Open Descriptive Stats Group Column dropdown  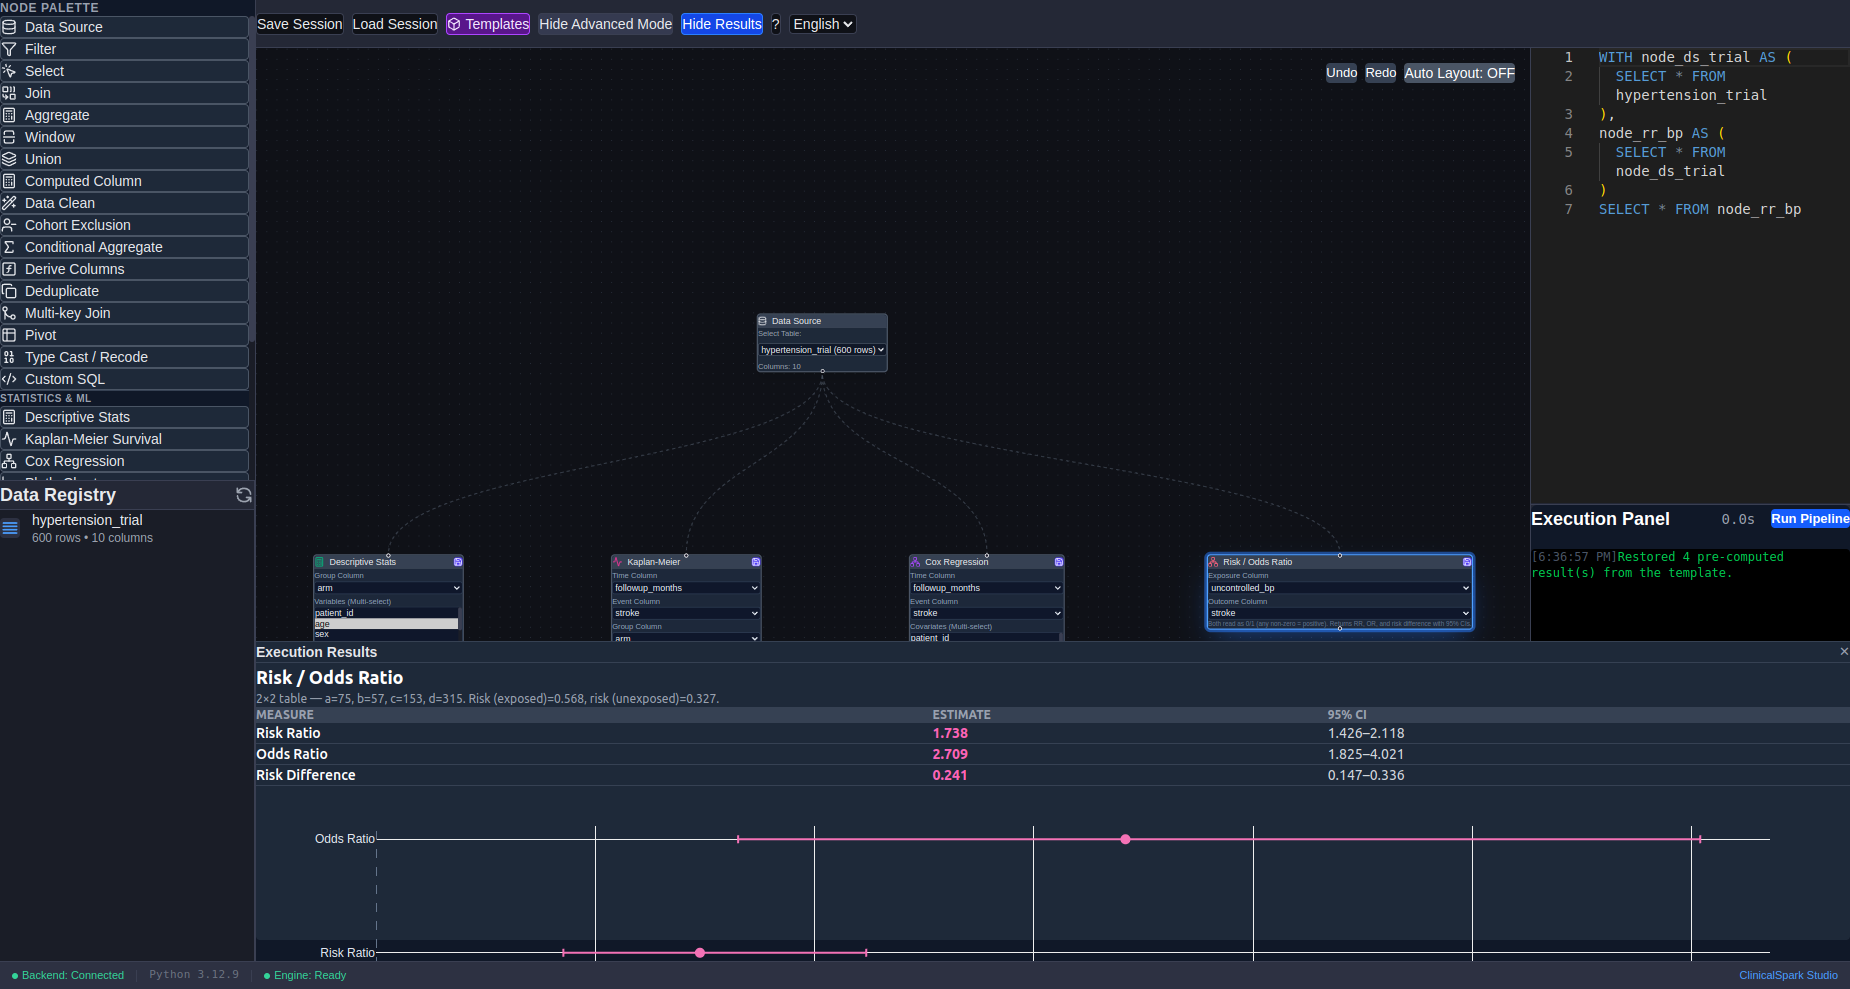click(388, 588)
